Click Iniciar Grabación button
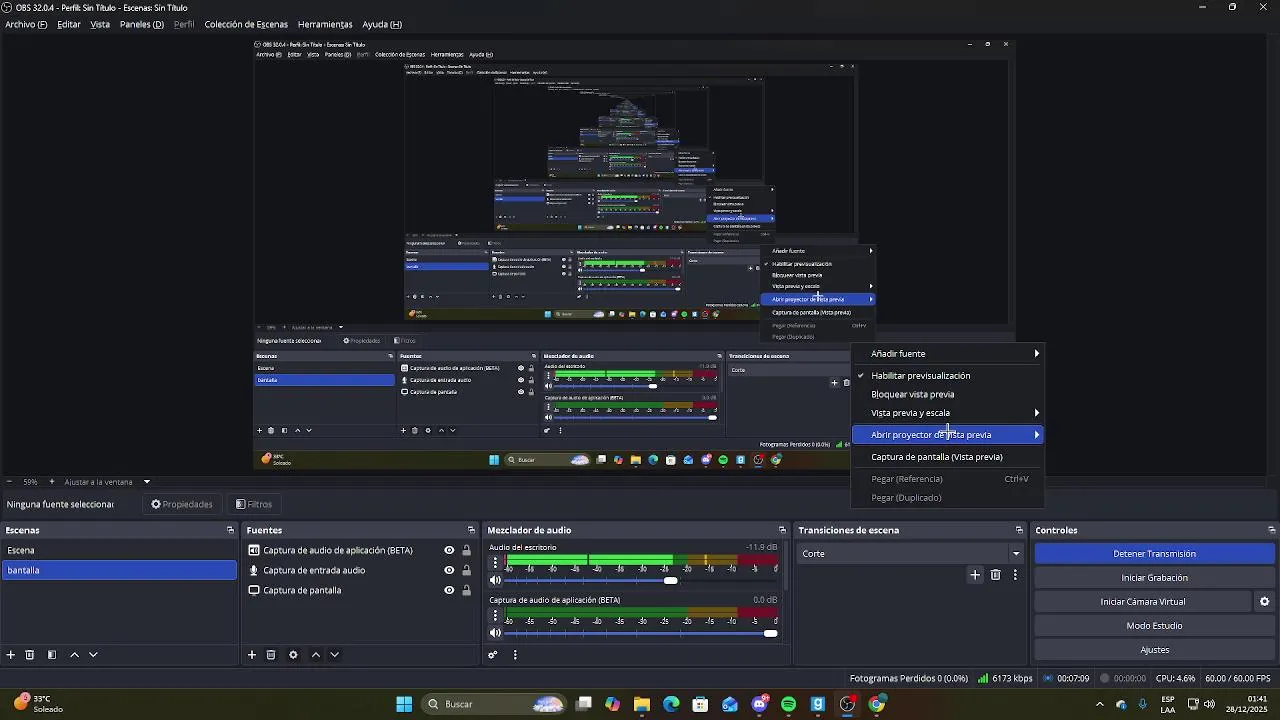This screenshot has height=720, width=1280. (1154, 578)
